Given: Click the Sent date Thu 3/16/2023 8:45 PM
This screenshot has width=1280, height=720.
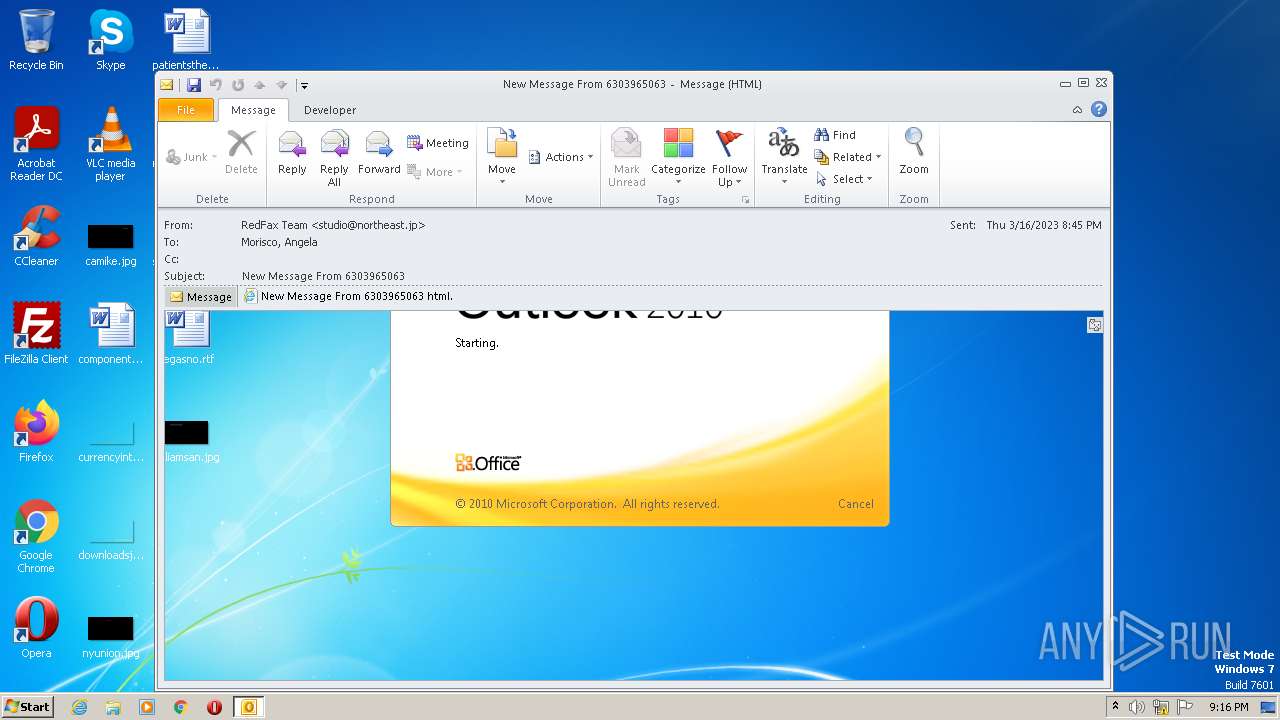Looking at the screenshot, I should [1044, 226].
